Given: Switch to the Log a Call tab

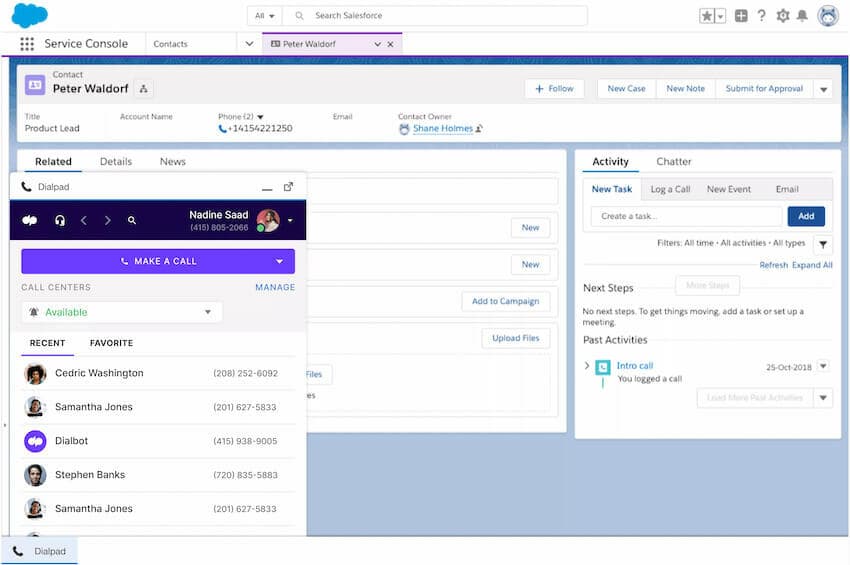Looking at the screenshot, I should (x=670, y=189).
